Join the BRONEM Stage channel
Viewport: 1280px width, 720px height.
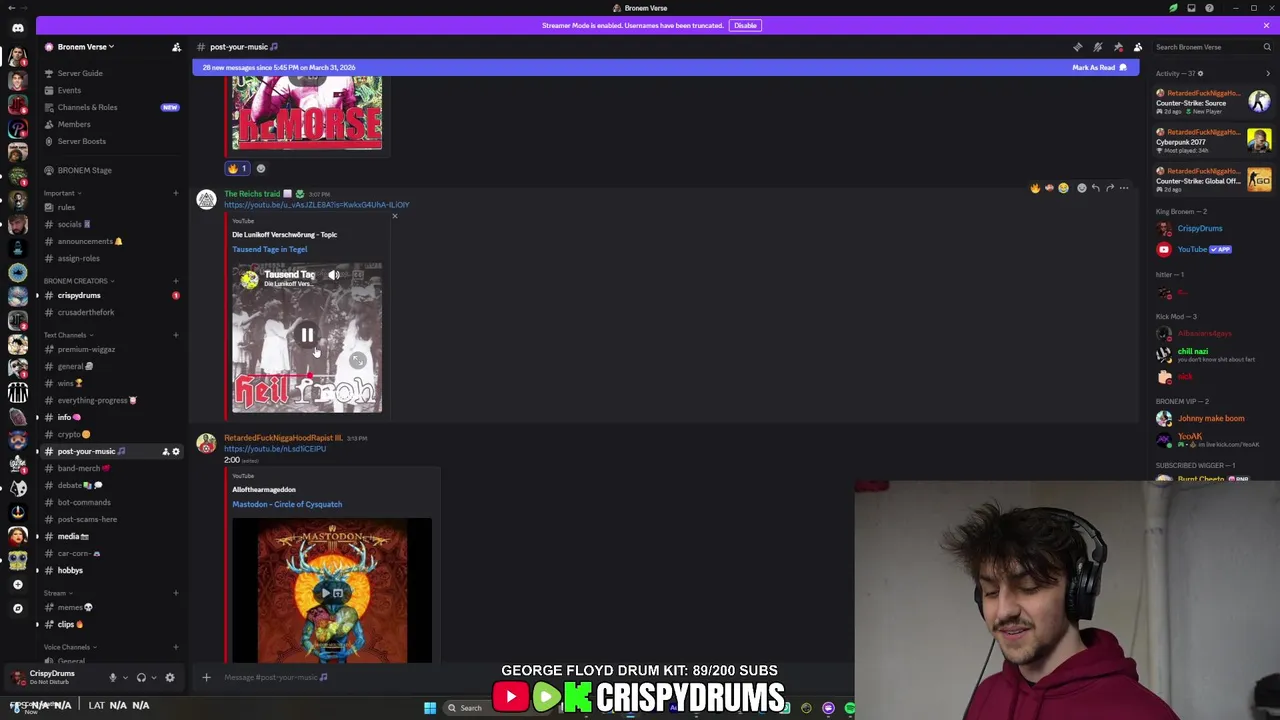point(85,170)
